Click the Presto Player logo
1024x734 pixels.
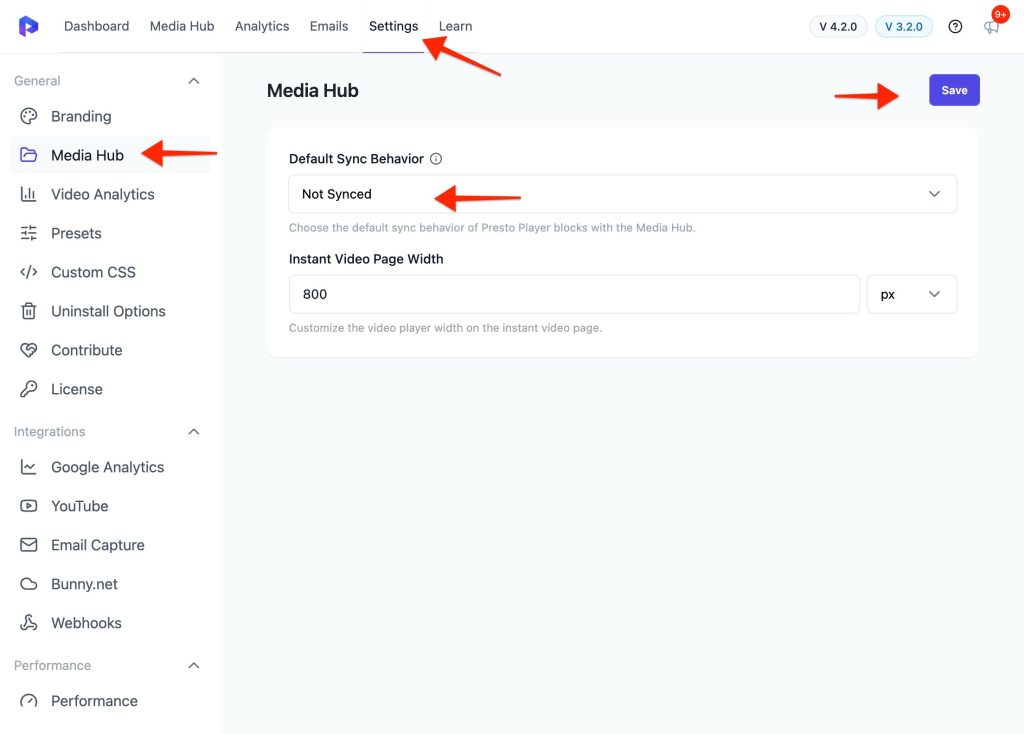28,26
